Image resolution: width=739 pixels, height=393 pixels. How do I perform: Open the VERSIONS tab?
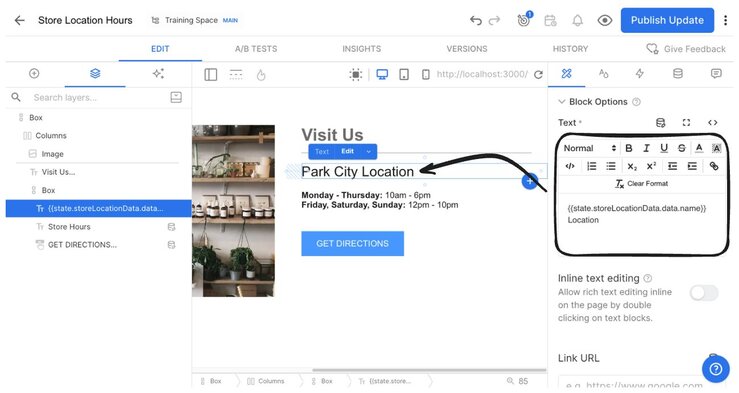point(467,49)
